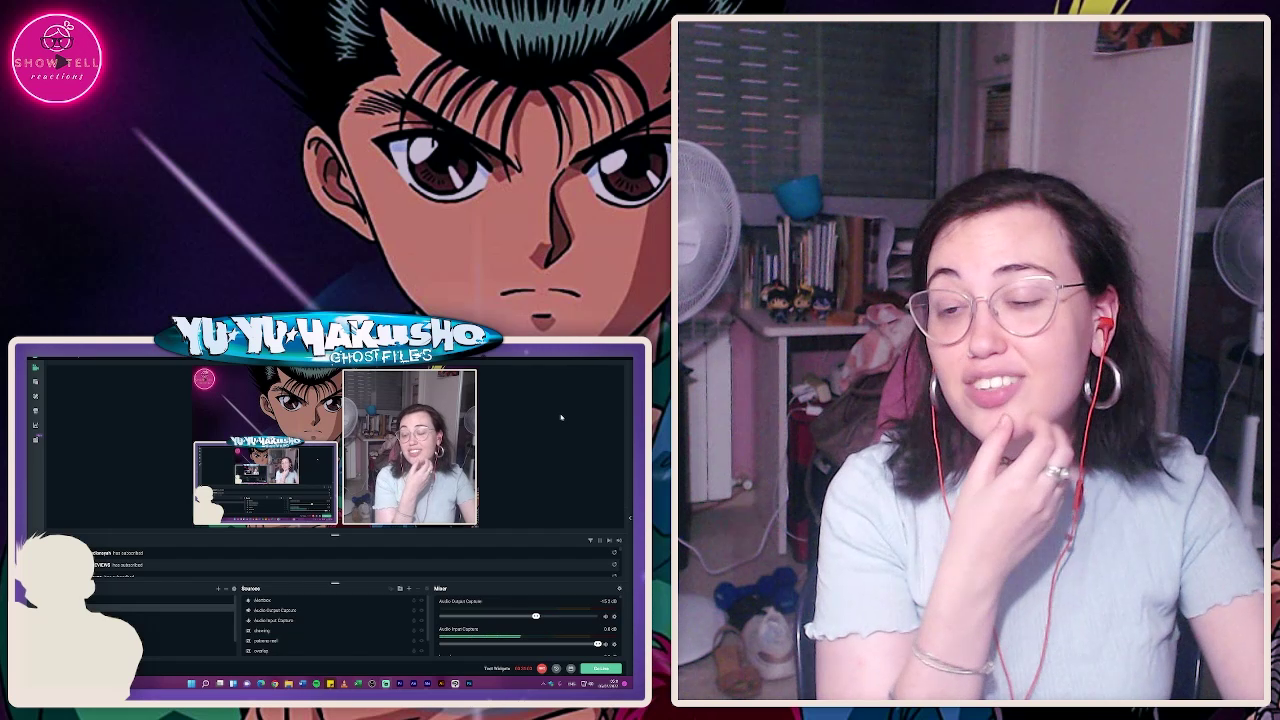This screenshot has height=720, width=1280.
Task: Open the show hidden icons chevron in system tray
Action: coord(542,682)
